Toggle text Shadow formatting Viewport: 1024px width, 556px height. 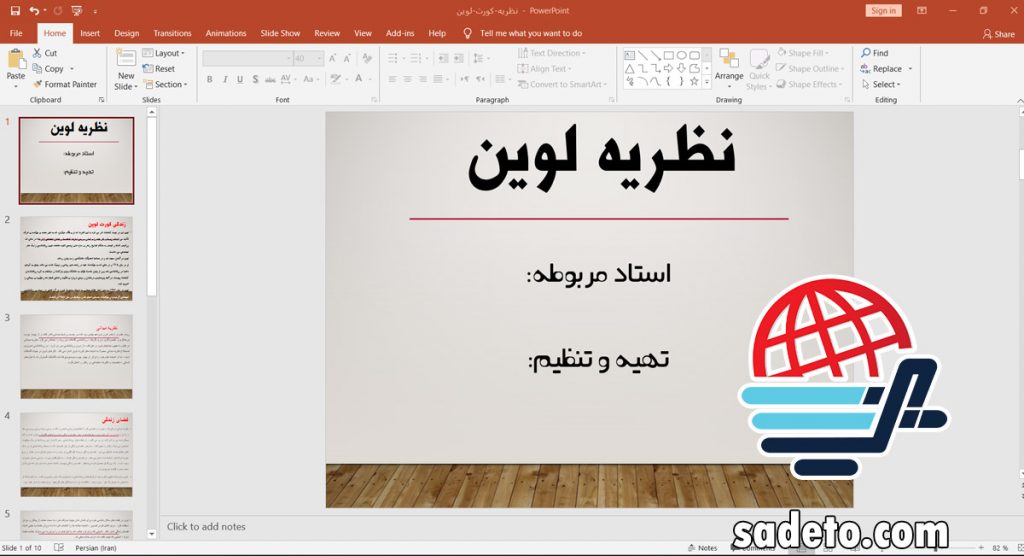pos(255,79)
